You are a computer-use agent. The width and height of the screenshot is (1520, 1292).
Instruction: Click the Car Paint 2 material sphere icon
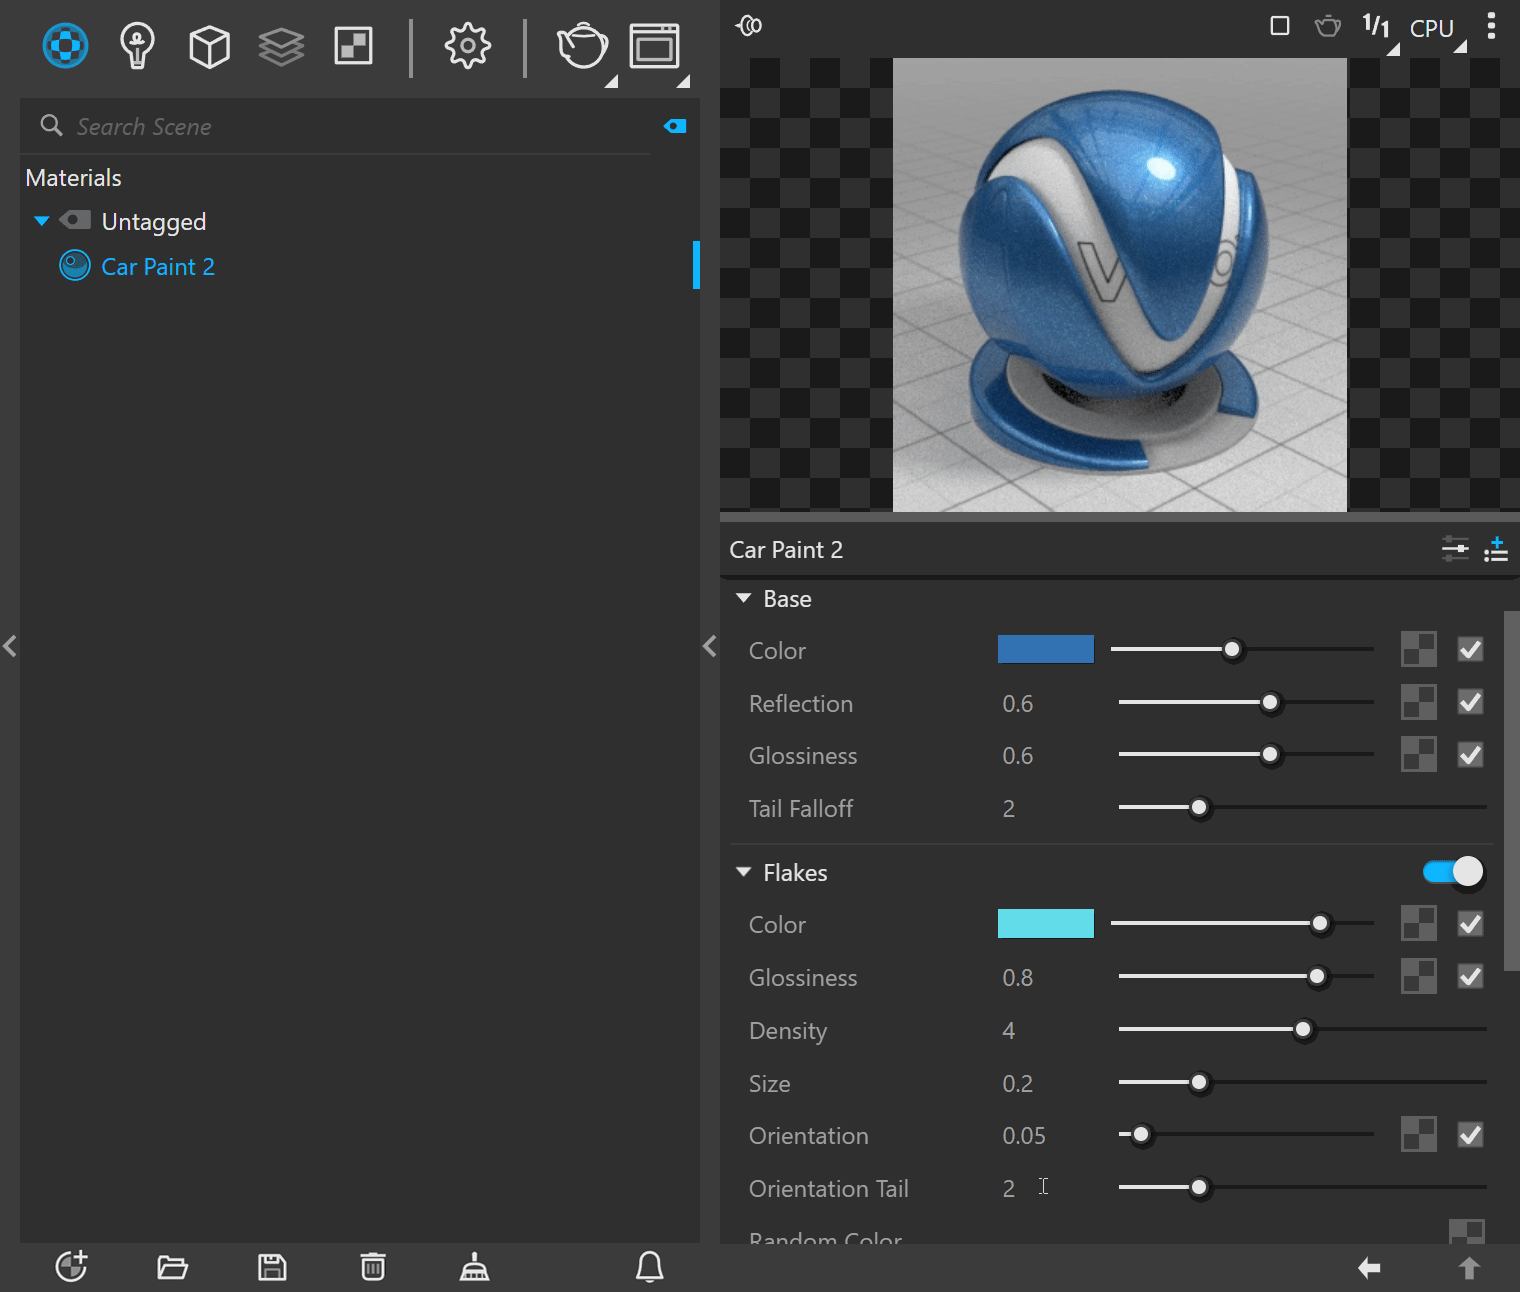point(75,265)
